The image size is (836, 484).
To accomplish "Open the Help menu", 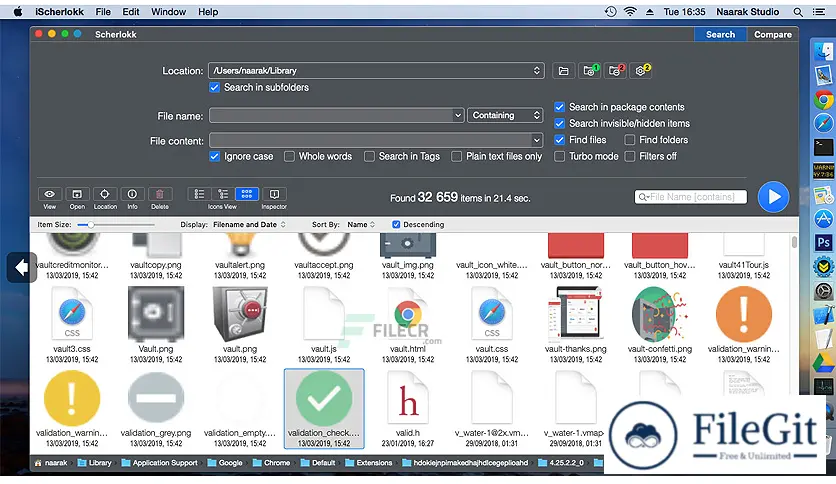I will (208, 12).
